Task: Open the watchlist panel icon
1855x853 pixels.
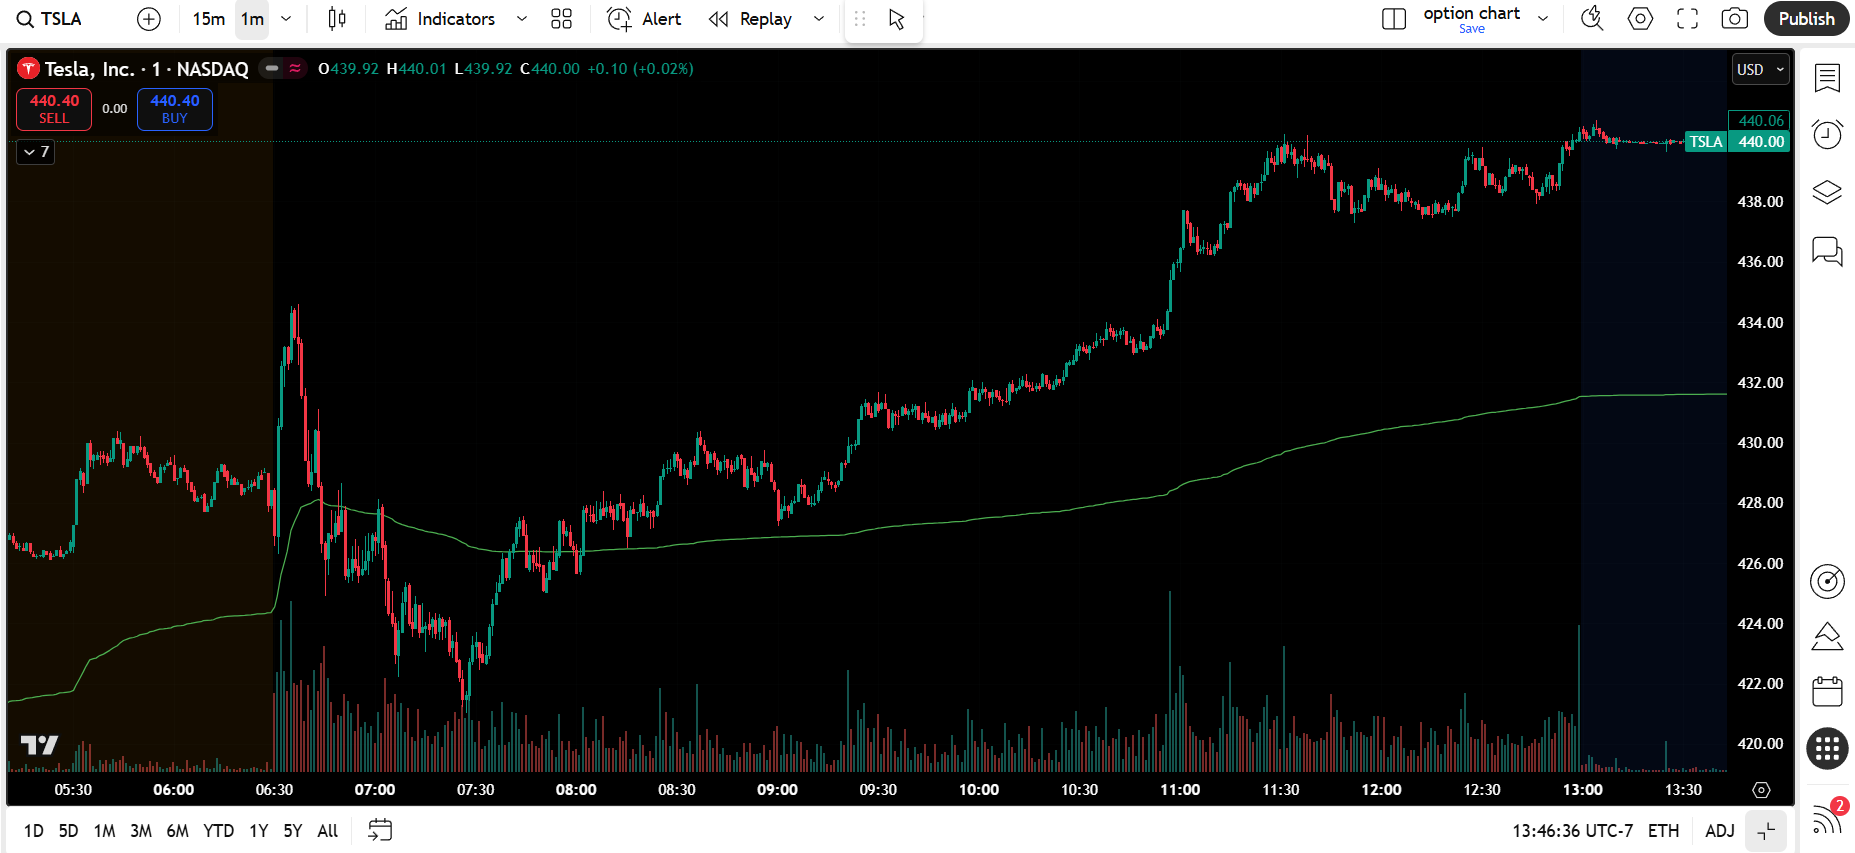Action: click(1827, 78)
